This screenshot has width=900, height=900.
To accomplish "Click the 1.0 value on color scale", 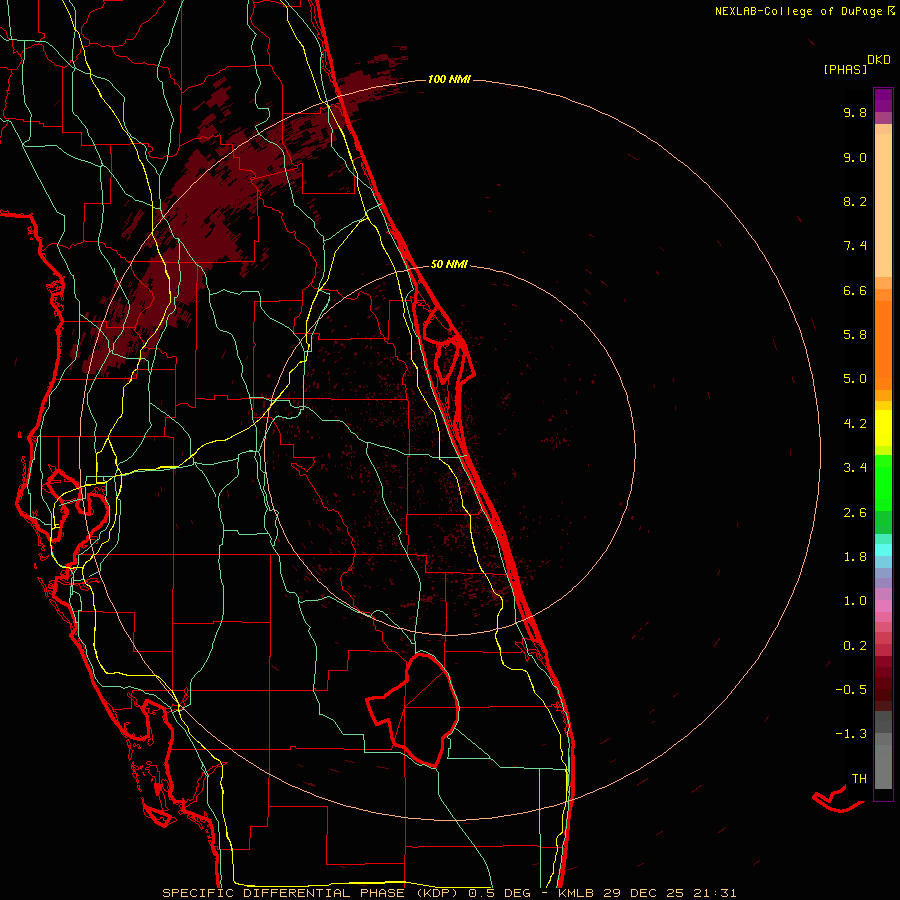I will click(x=855, y=602).
